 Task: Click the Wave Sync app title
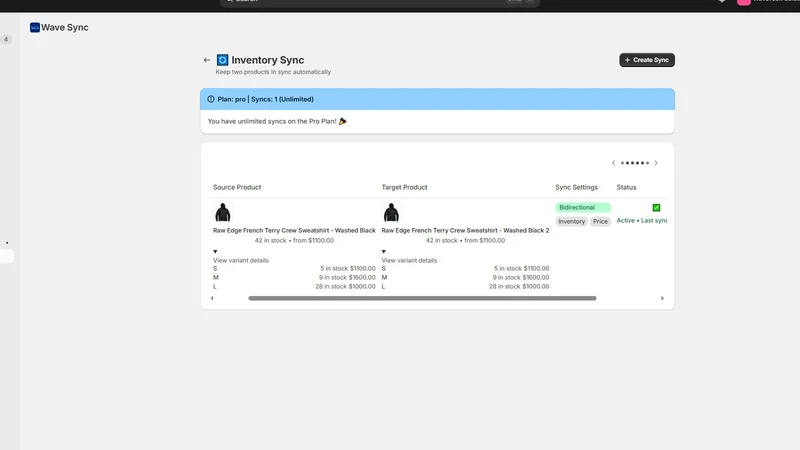click(x=65, y=28)
